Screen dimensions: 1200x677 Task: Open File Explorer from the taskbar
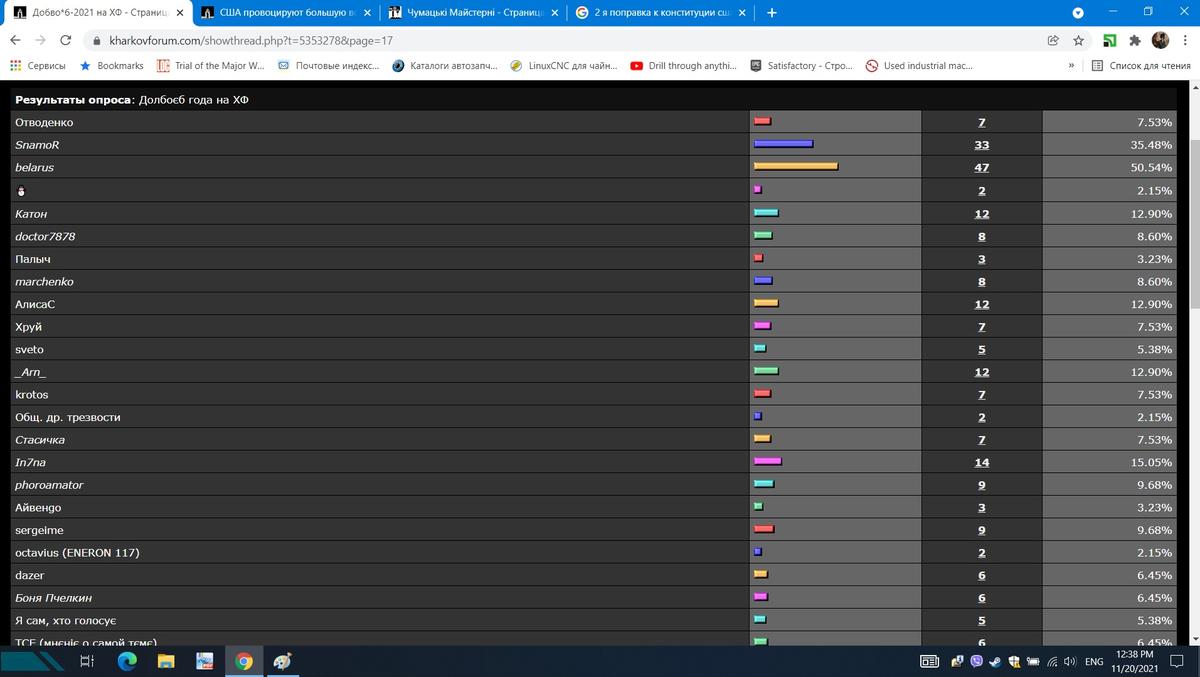(166, 661)
